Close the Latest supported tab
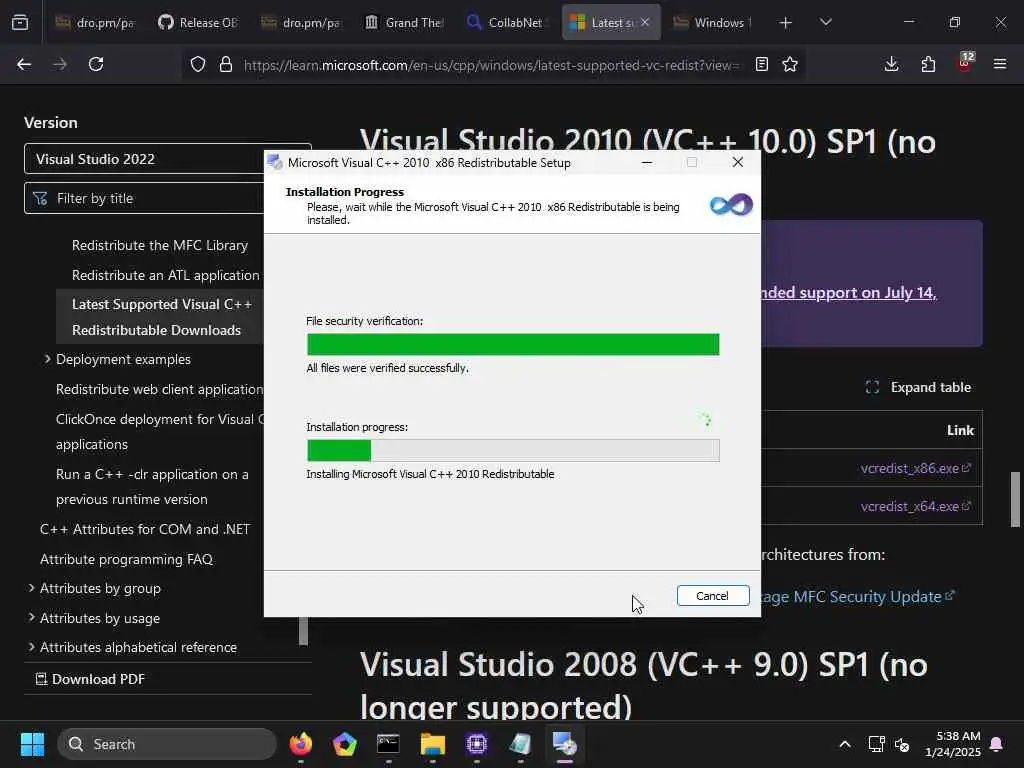The width and height of the screenshot is (1024, 768). click(645, 22)
